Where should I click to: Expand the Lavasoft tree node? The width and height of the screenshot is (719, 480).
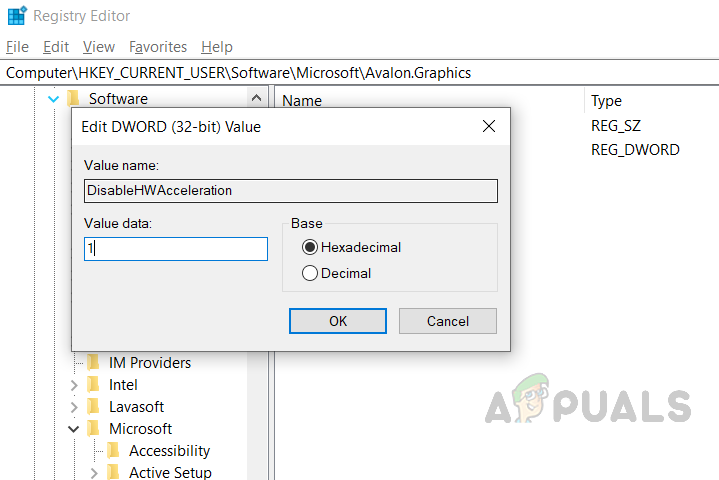coord(74,407)
